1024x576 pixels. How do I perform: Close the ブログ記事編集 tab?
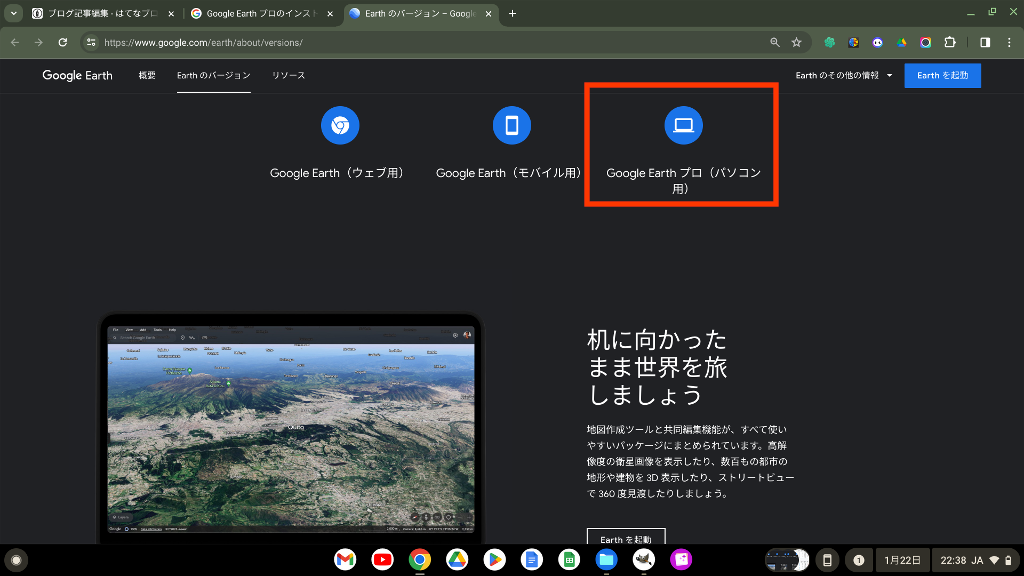[x=171, y=14]
